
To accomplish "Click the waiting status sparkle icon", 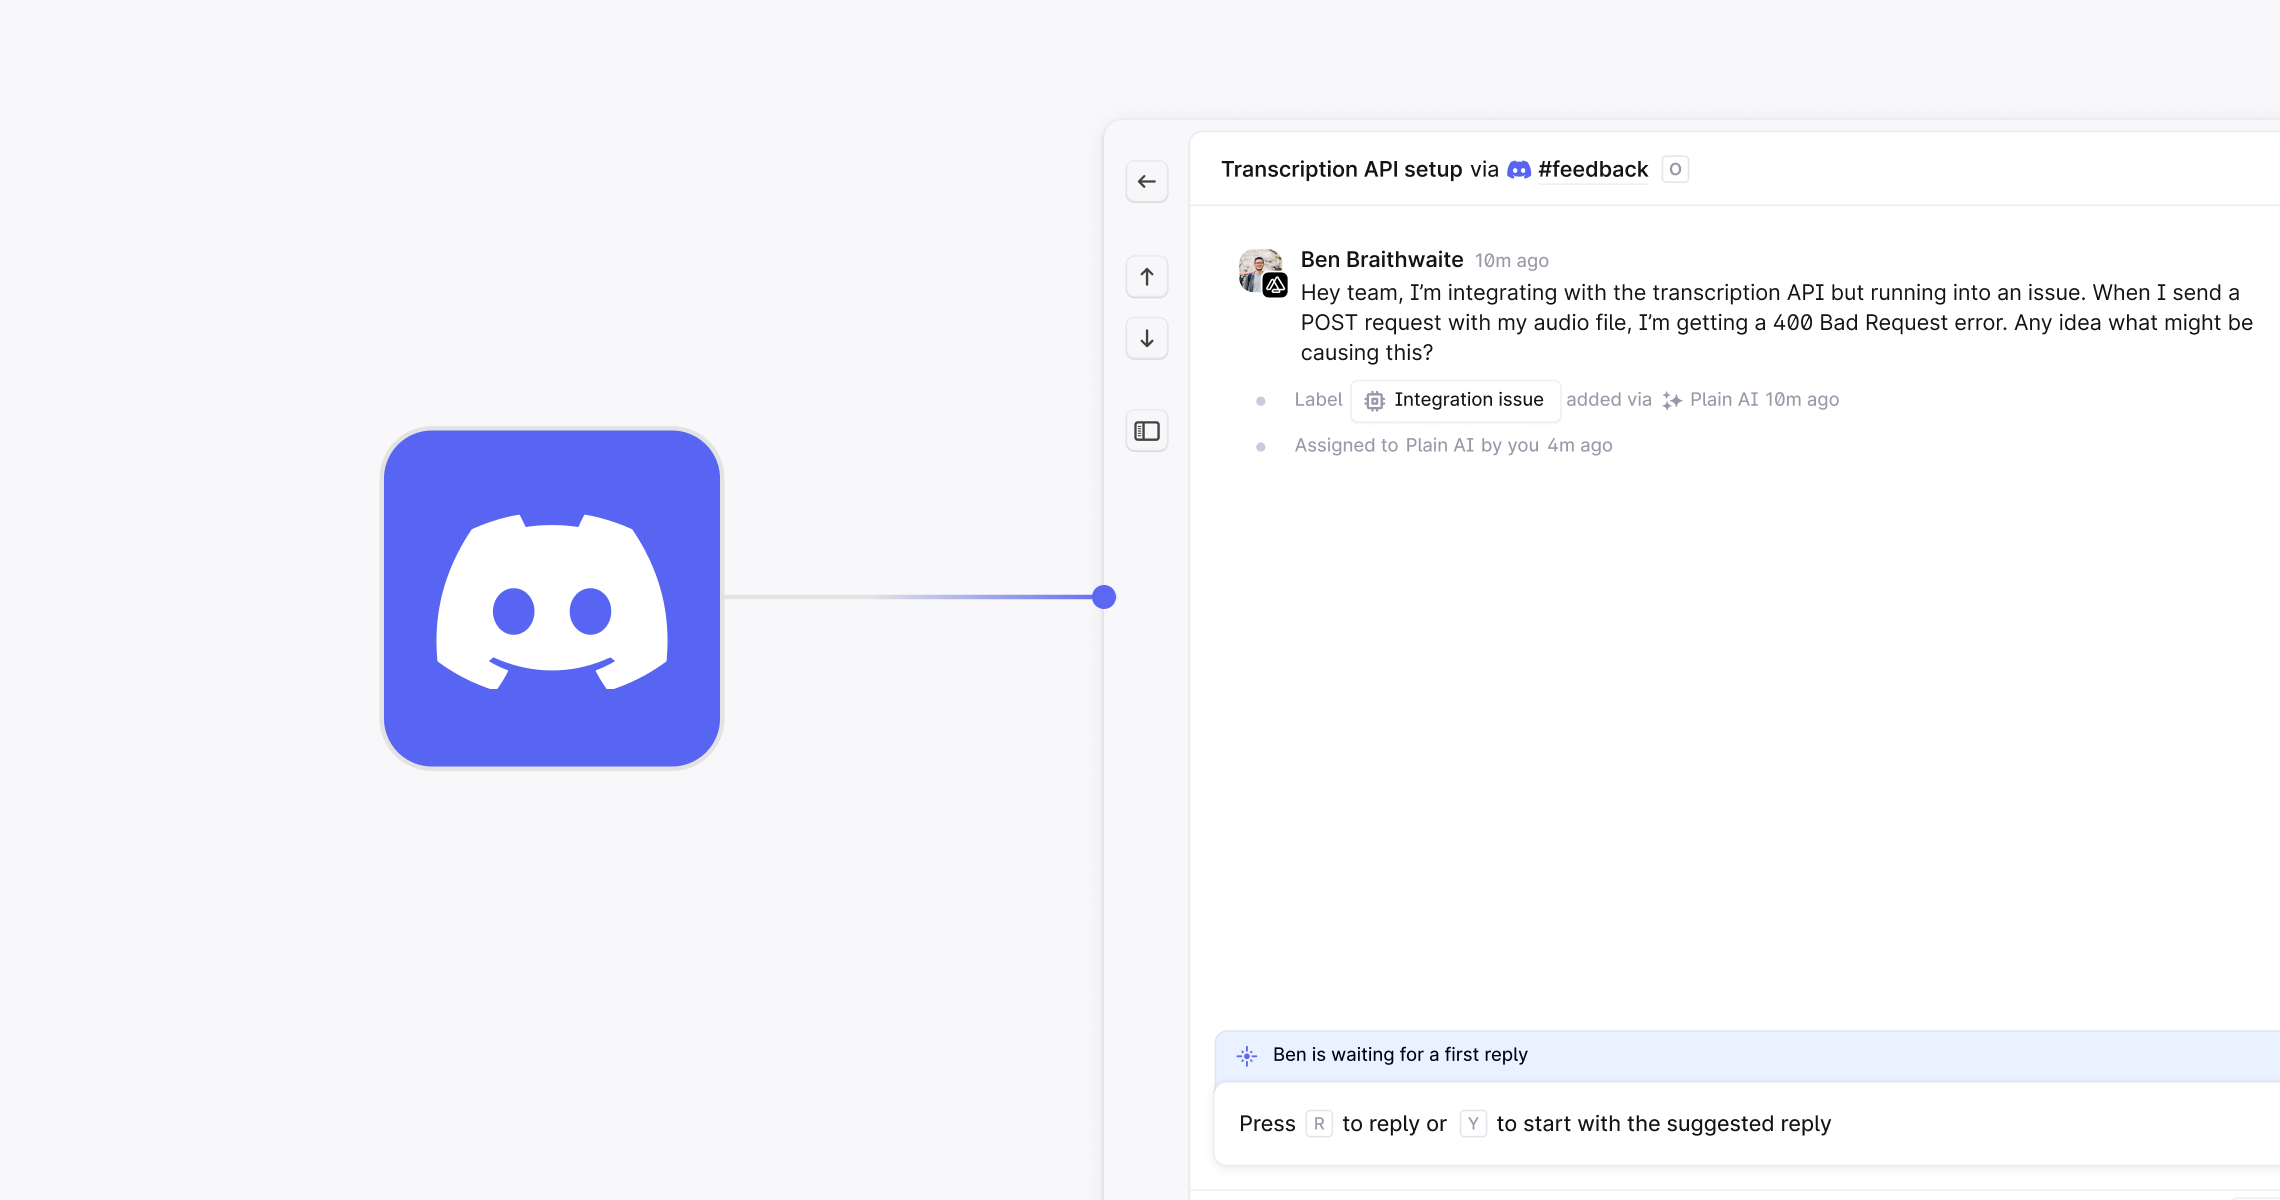I will pyautogui.click(x=1247, y=1055).
